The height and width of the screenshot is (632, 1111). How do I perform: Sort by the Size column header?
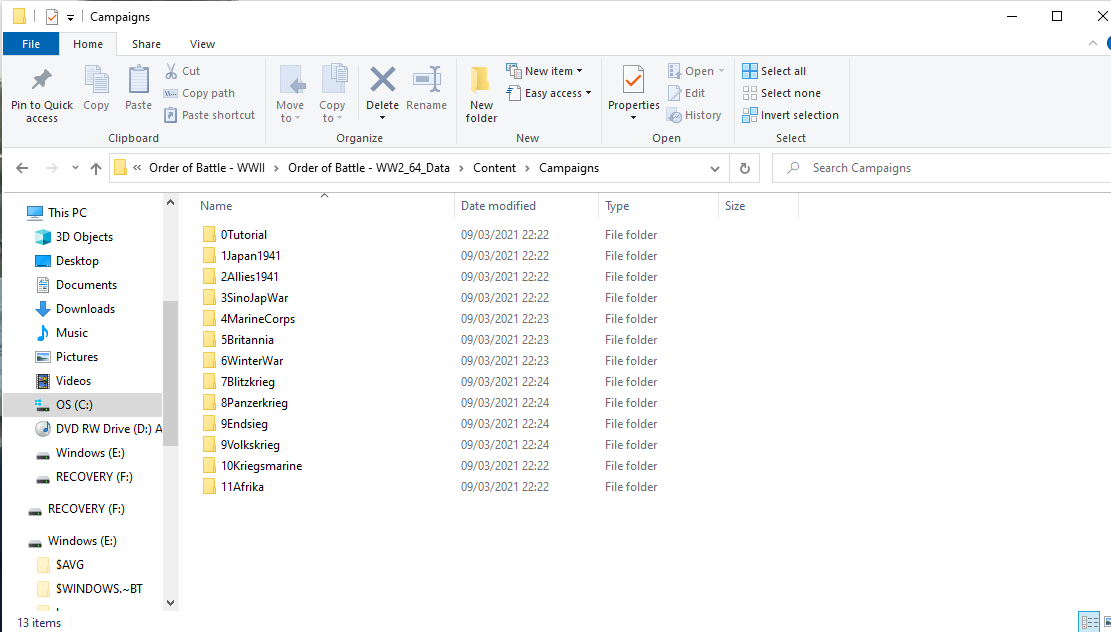click(735, 205)
